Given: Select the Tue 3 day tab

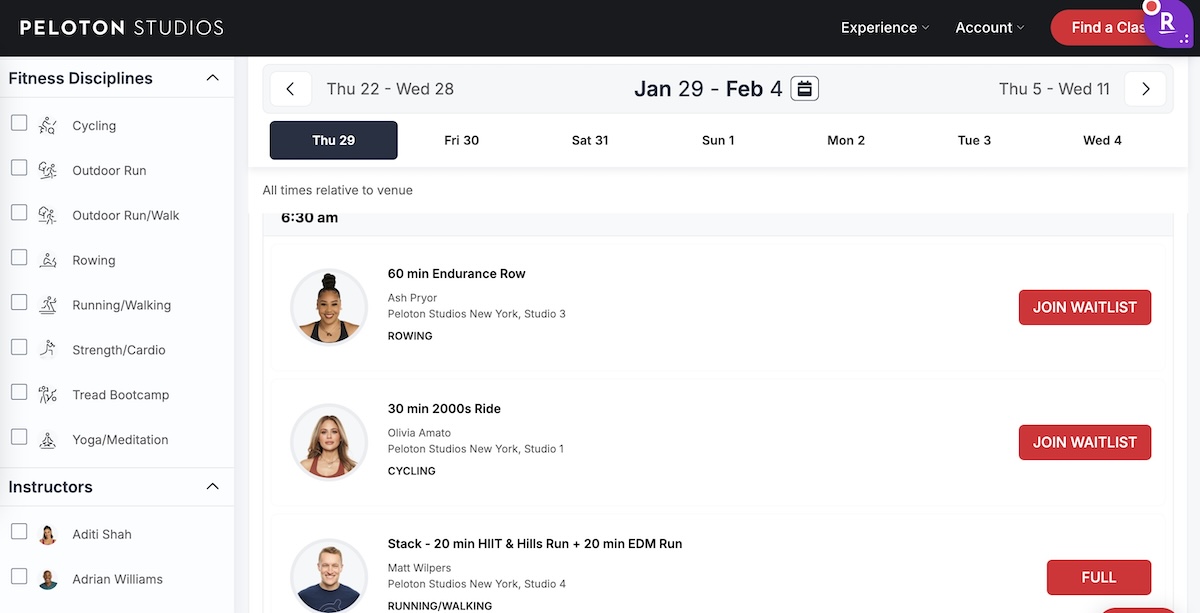Looking at the screenshot, I should click(974, 140).
